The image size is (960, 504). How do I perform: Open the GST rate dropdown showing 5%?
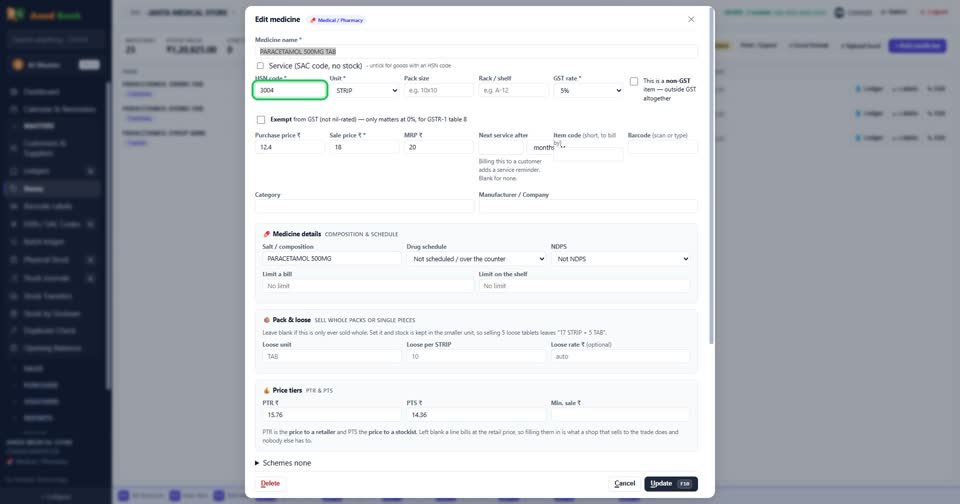coord(588,91)
